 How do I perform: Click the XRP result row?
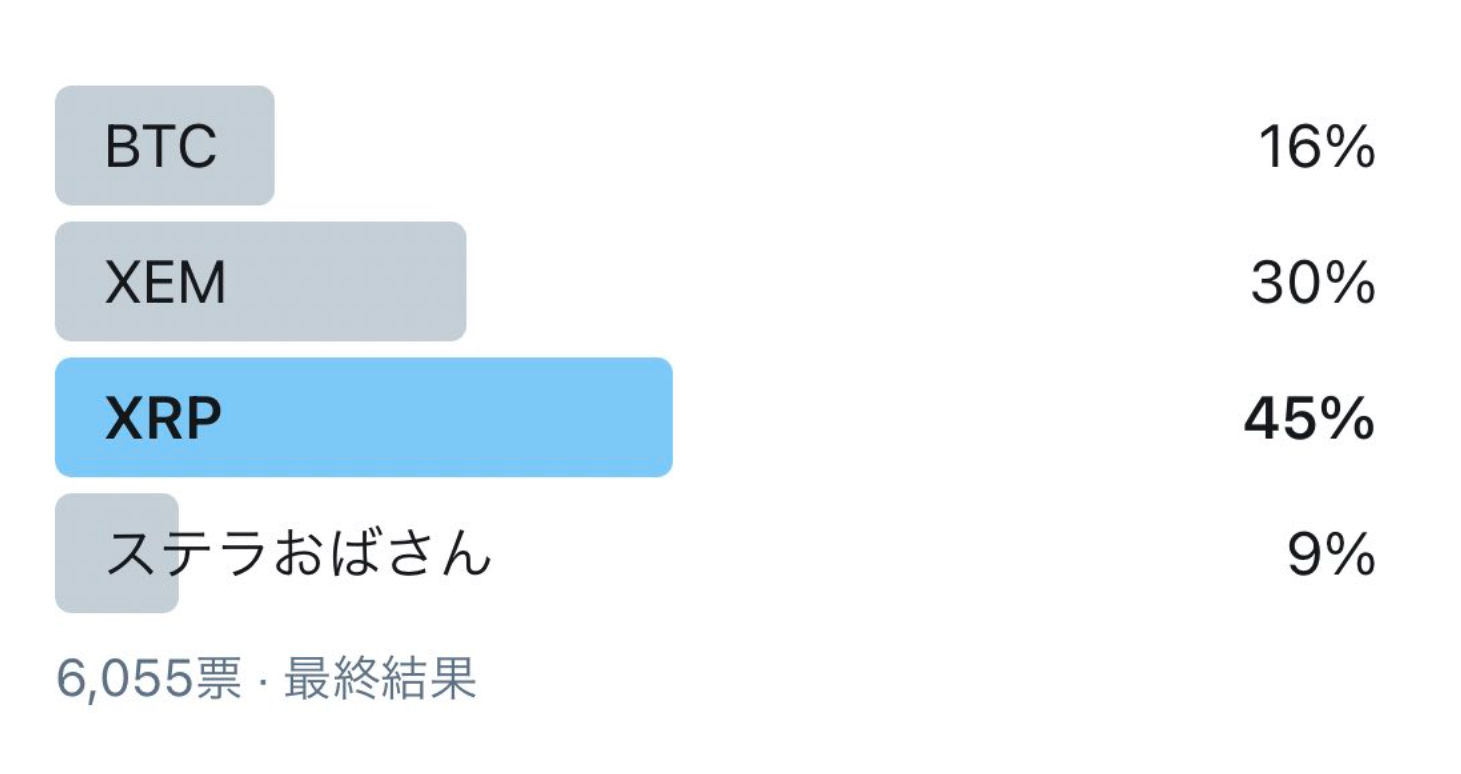coord(716,417)
